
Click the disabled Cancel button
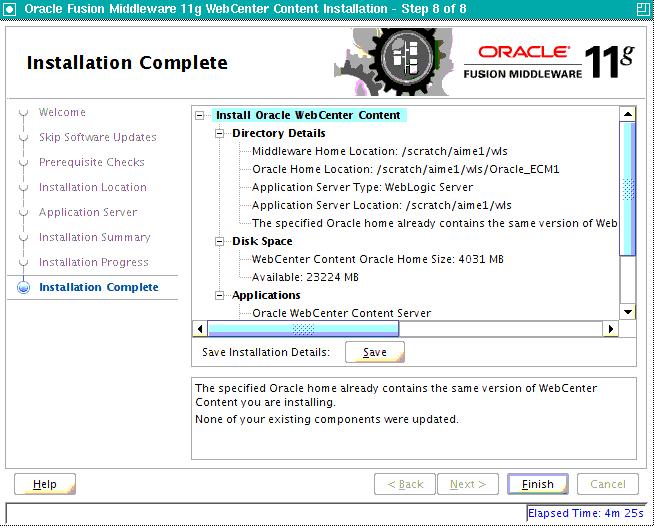(608, 484)
